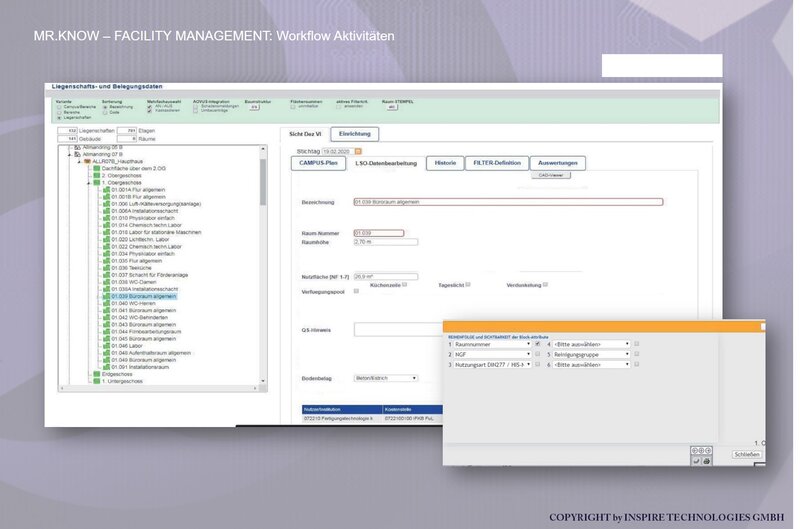
Task: Select the Code sorting radio button
Action: 105,113
